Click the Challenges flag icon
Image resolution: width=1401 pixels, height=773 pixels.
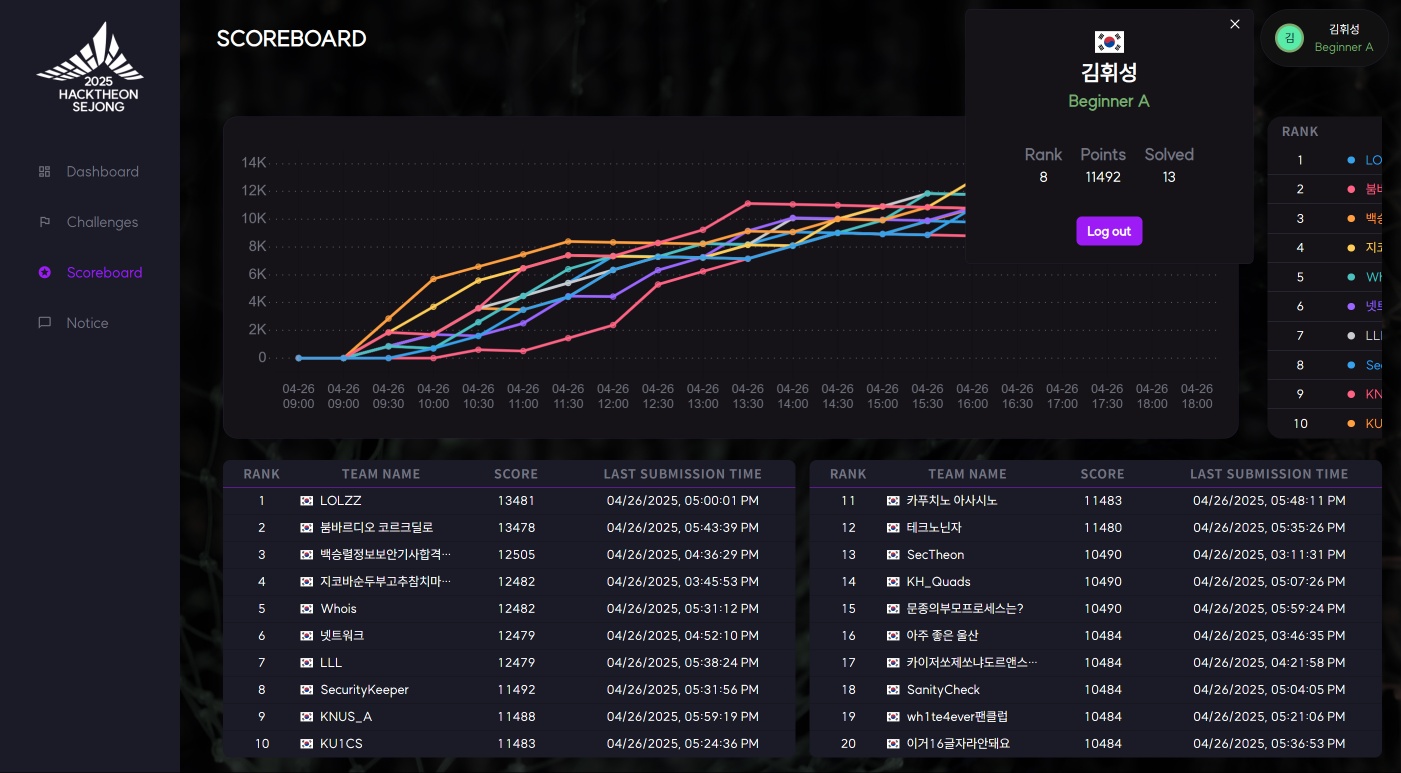[x=44, y=222]
